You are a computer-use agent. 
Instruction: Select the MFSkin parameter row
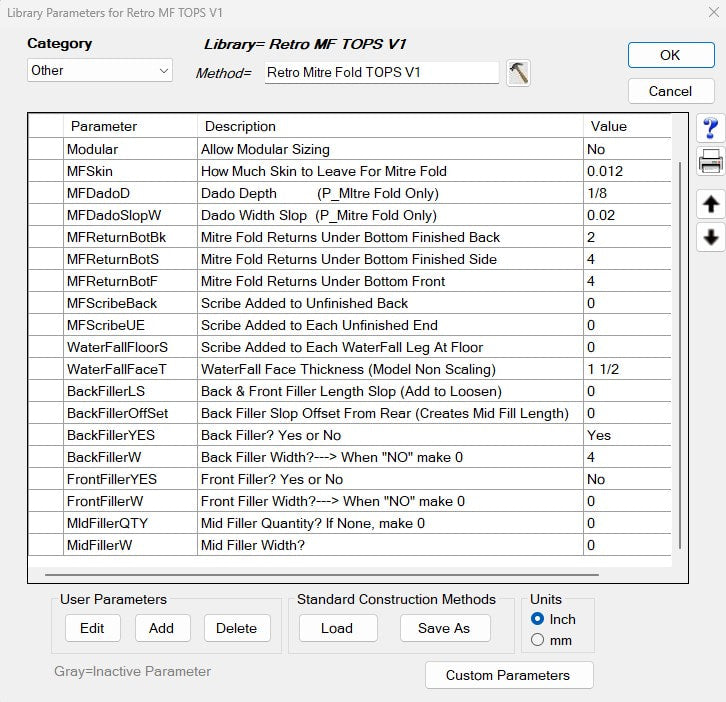[130, 171]
